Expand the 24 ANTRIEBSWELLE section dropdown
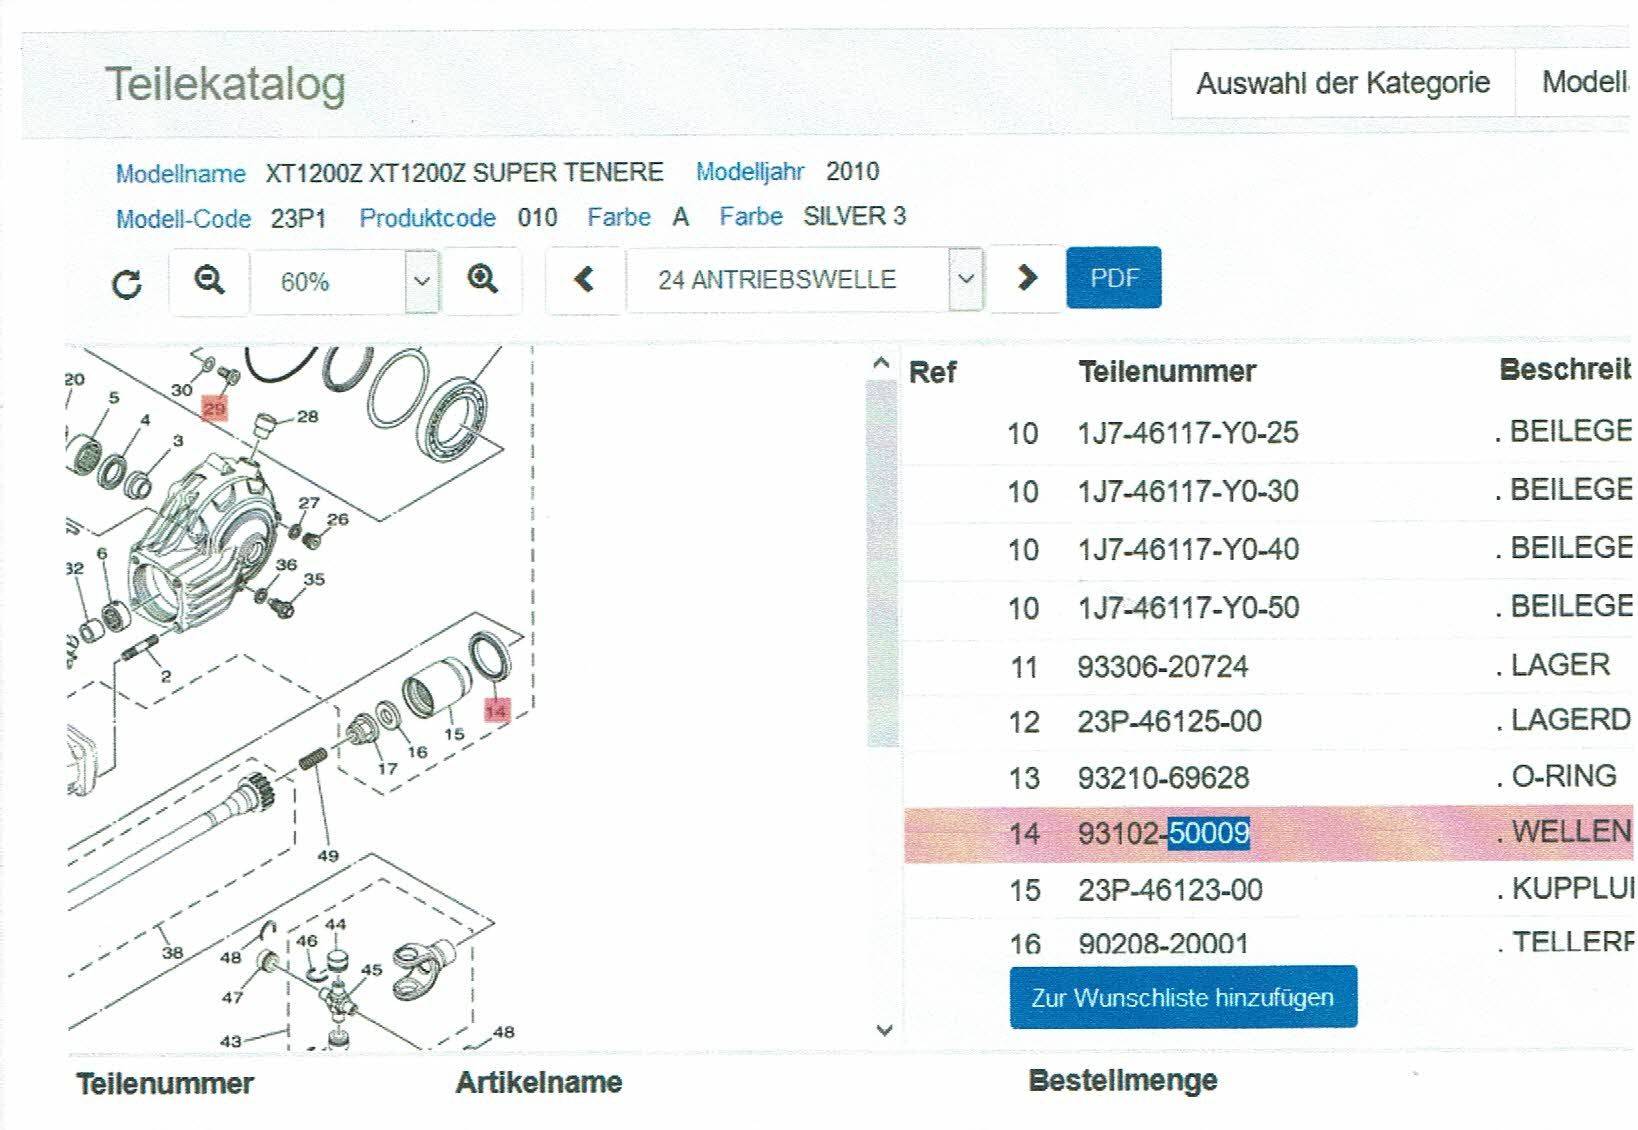The width and height of the screenshot is (1638, 1130). point(965,280)
